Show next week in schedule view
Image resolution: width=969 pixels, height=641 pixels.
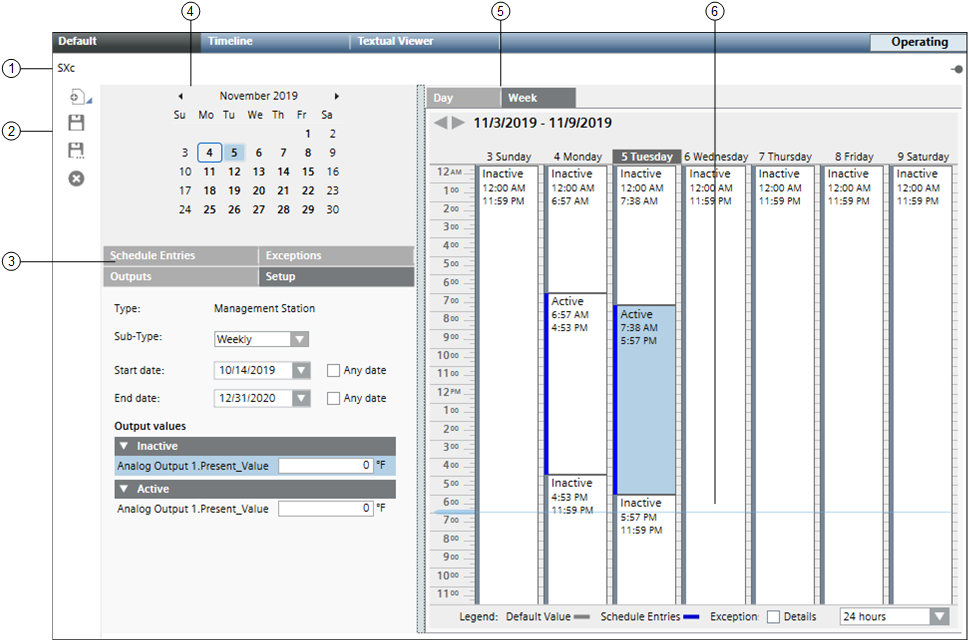tap(458, 123)
